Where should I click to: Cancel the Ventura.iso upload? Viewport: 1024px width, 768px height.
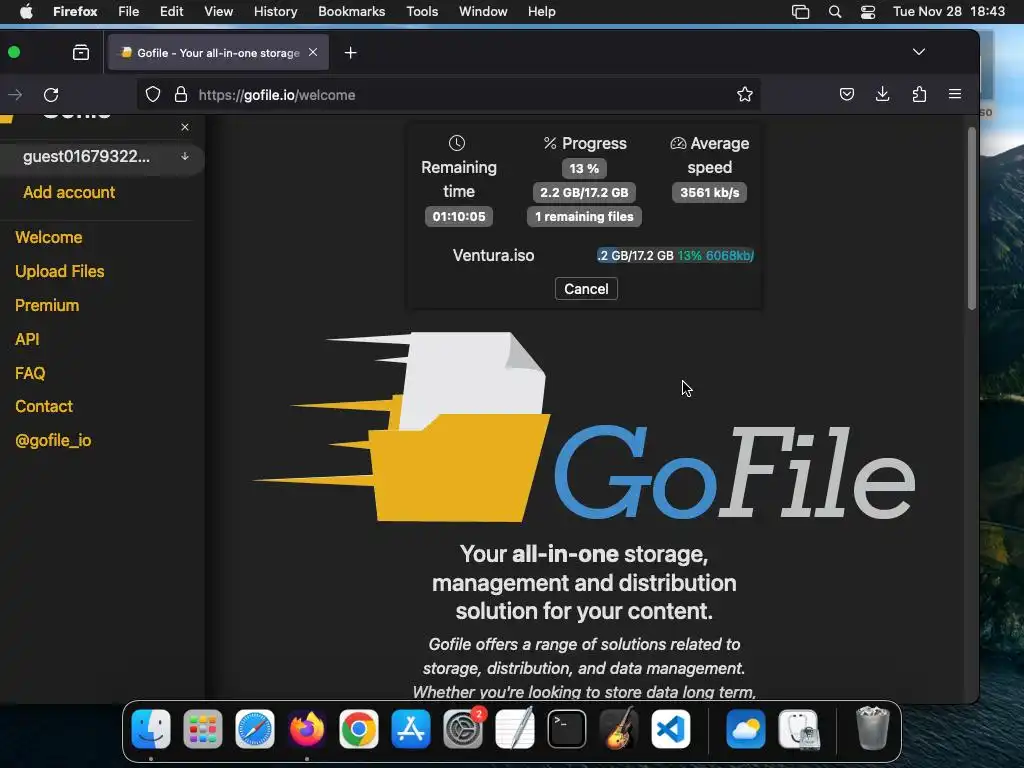tap(586, 289)
